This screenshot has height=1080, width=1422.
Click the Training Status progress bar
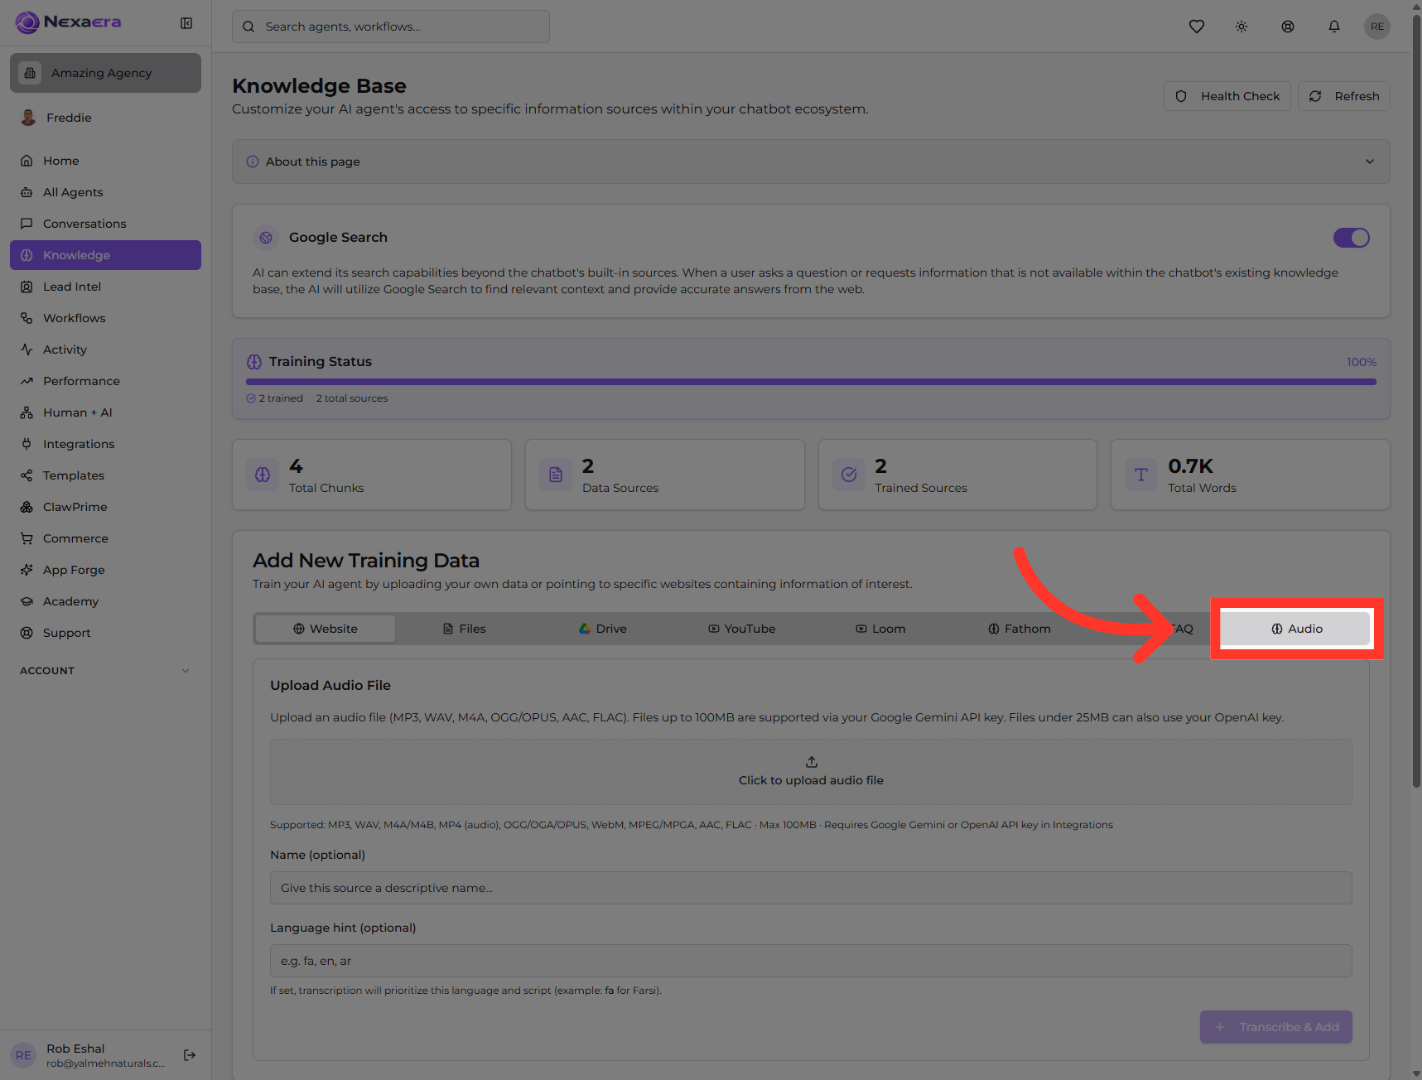[x=811, y=381]
